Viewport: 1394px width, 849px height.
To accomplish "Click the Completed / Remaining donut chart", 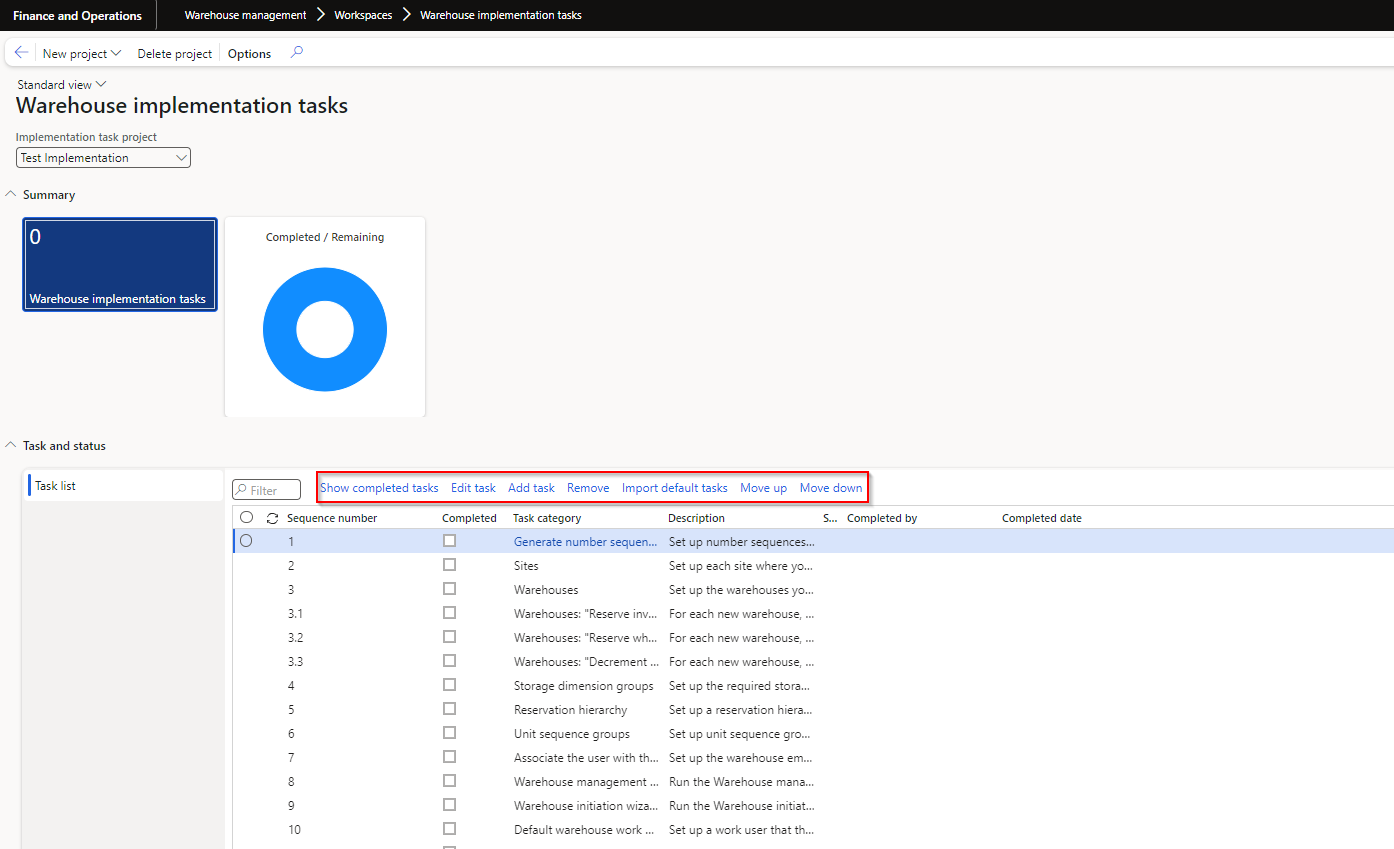I will click(x=325, y=329).
